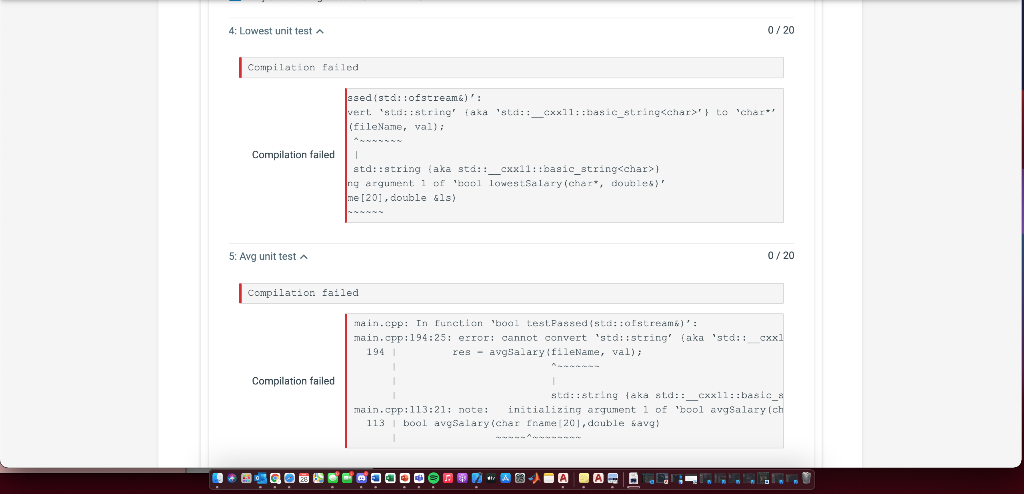Click the 0 / 20 score for Avg unit test
Screen dimensions: 1024x494
[781, 255]
